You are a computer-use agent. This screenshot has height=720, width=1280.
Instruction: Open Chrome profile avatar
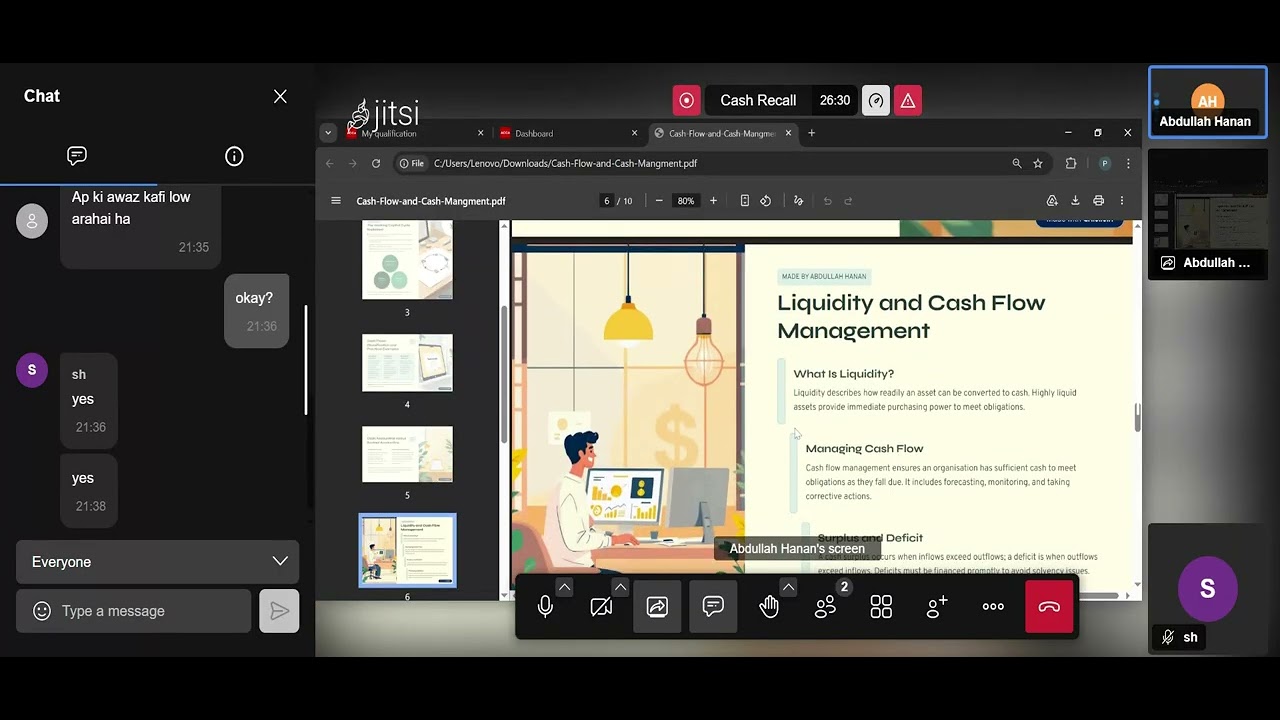1104,163
